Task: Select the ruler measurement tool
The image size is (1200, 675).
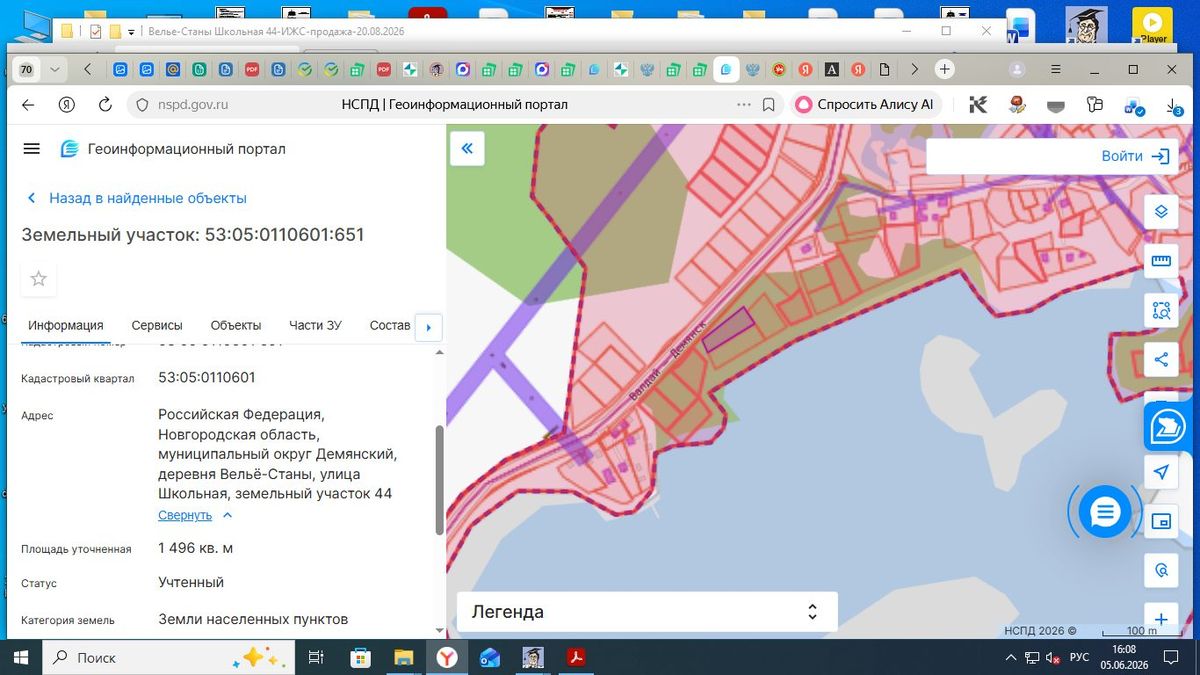Action: click(1161, 262)
